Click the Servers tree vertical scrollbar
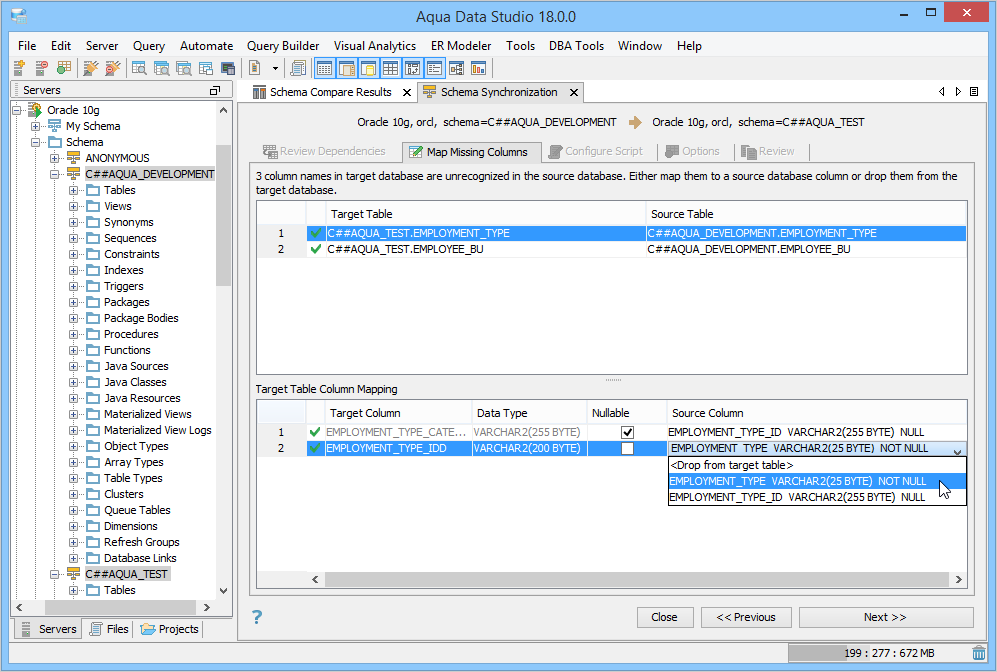 click(223, 215)
